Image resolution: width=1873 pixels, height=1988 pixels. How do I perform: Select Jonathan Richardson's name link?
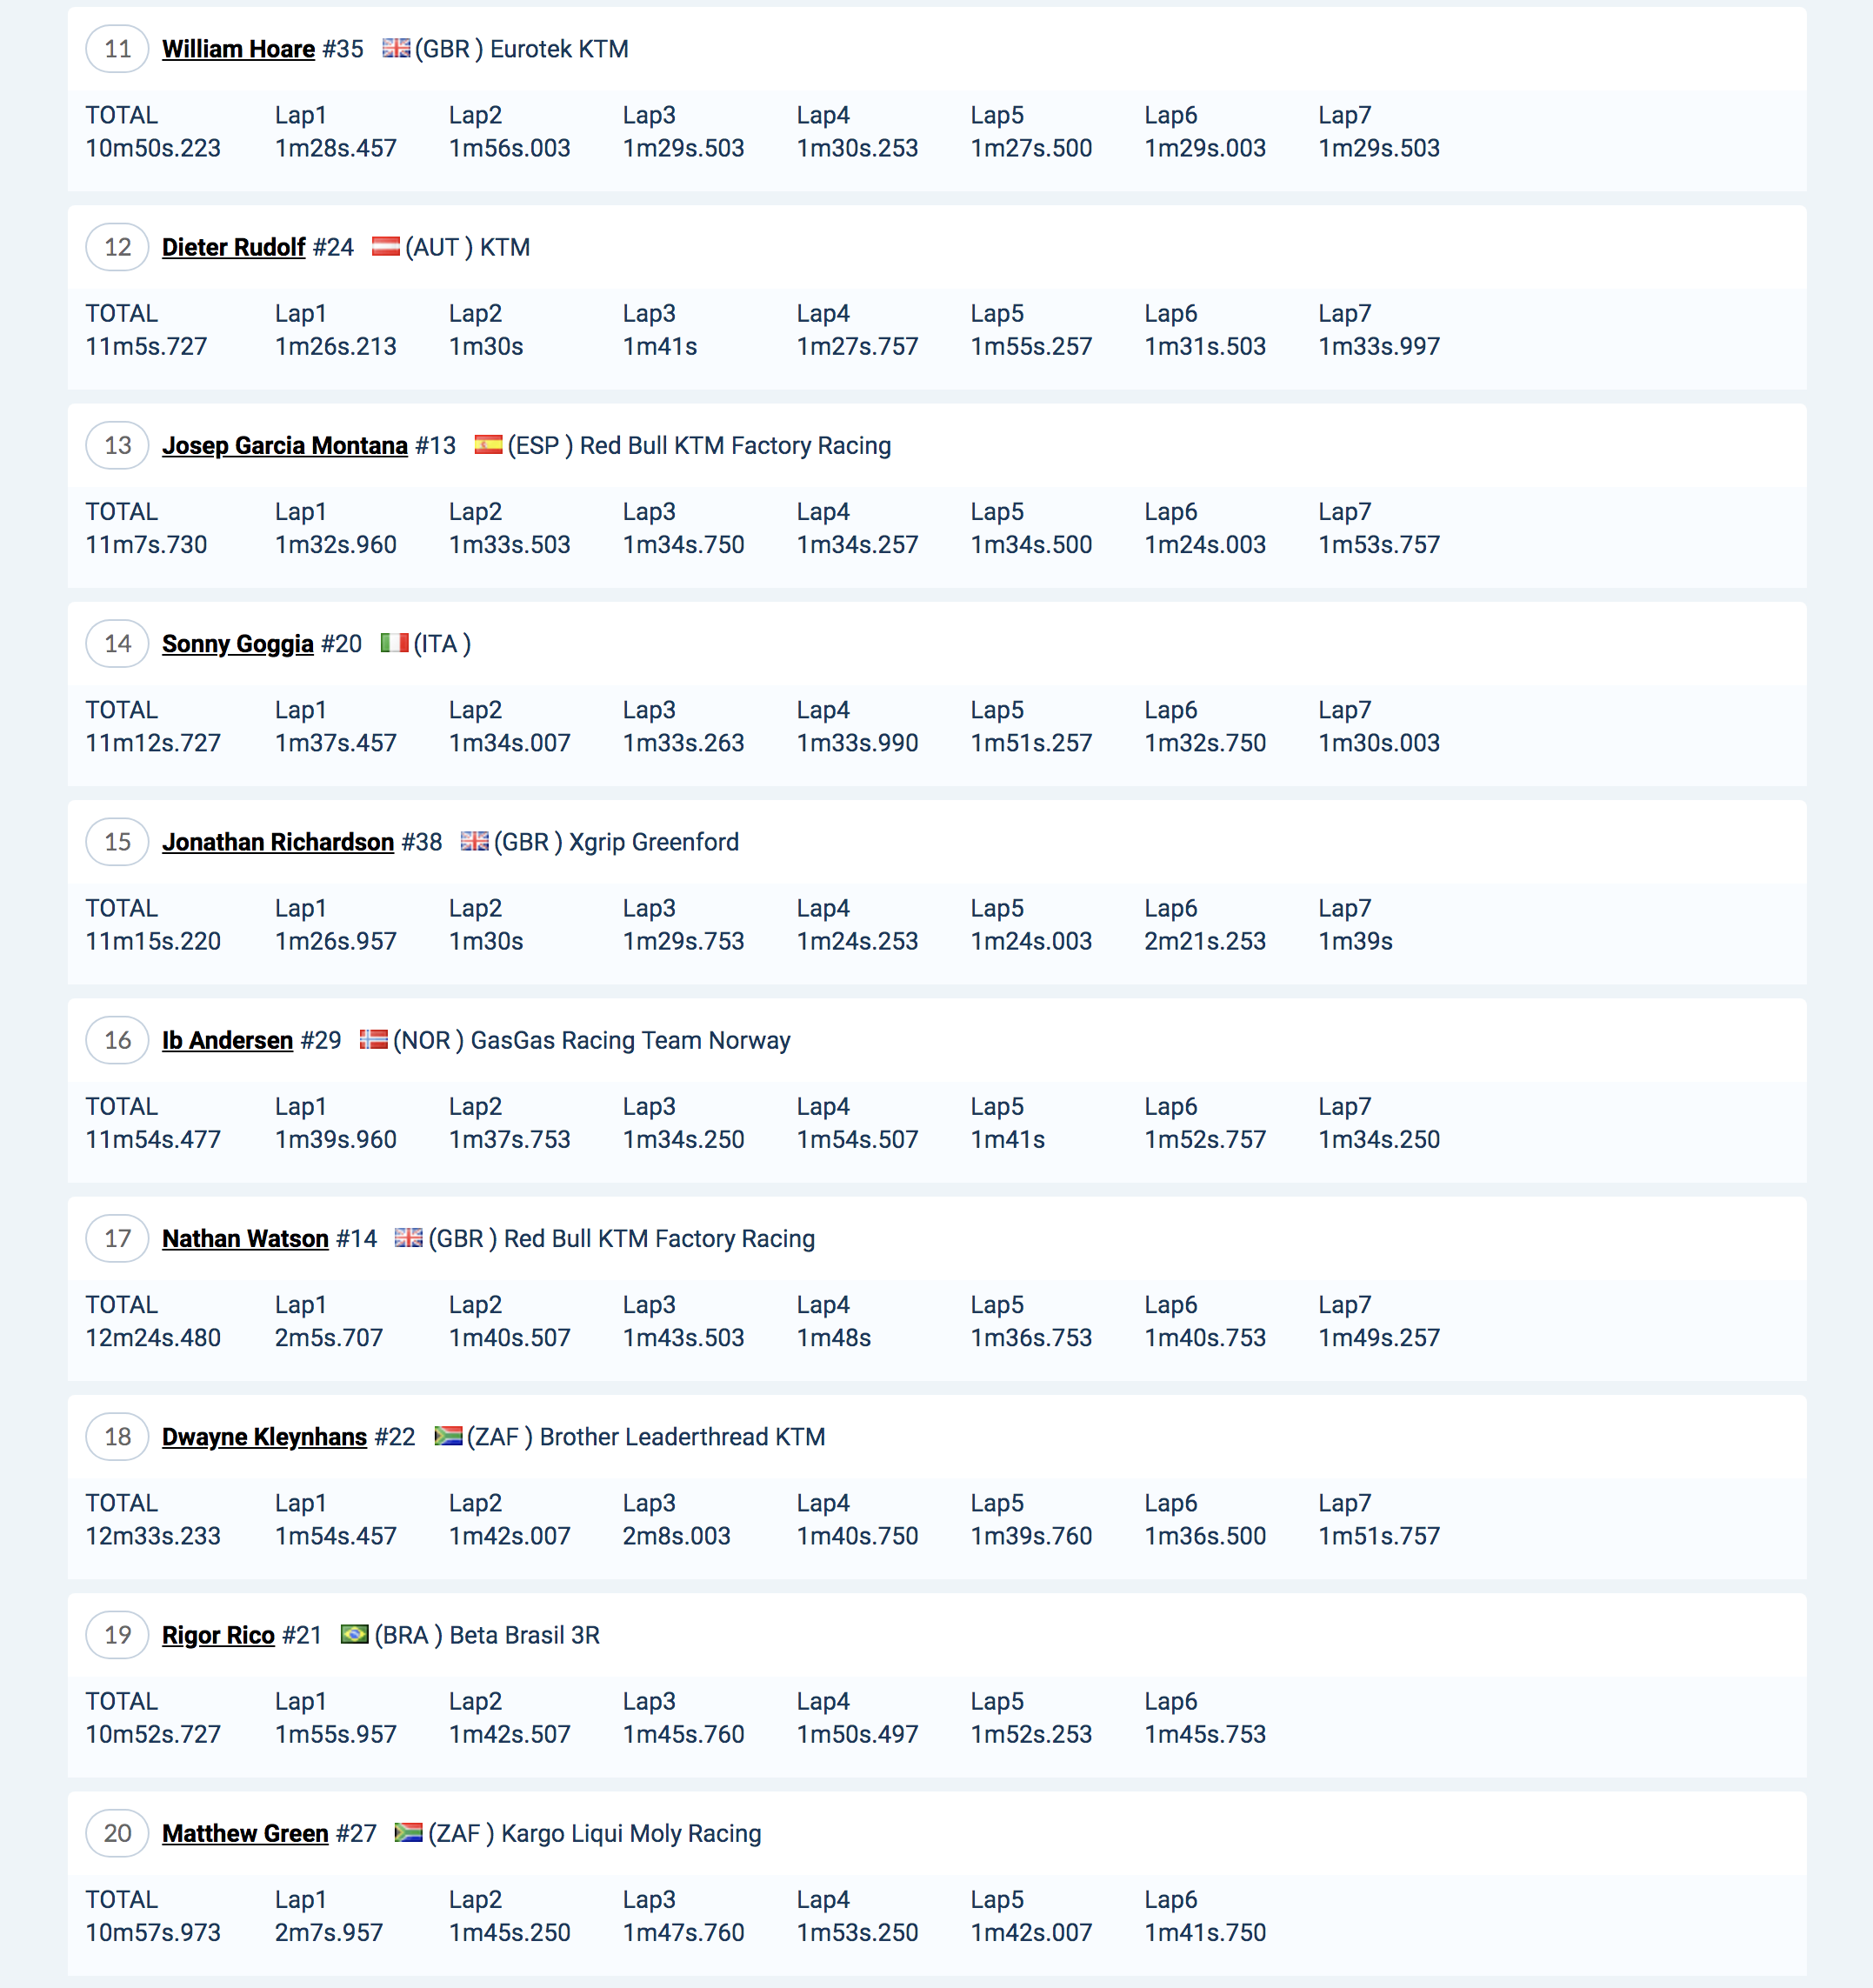277,842
